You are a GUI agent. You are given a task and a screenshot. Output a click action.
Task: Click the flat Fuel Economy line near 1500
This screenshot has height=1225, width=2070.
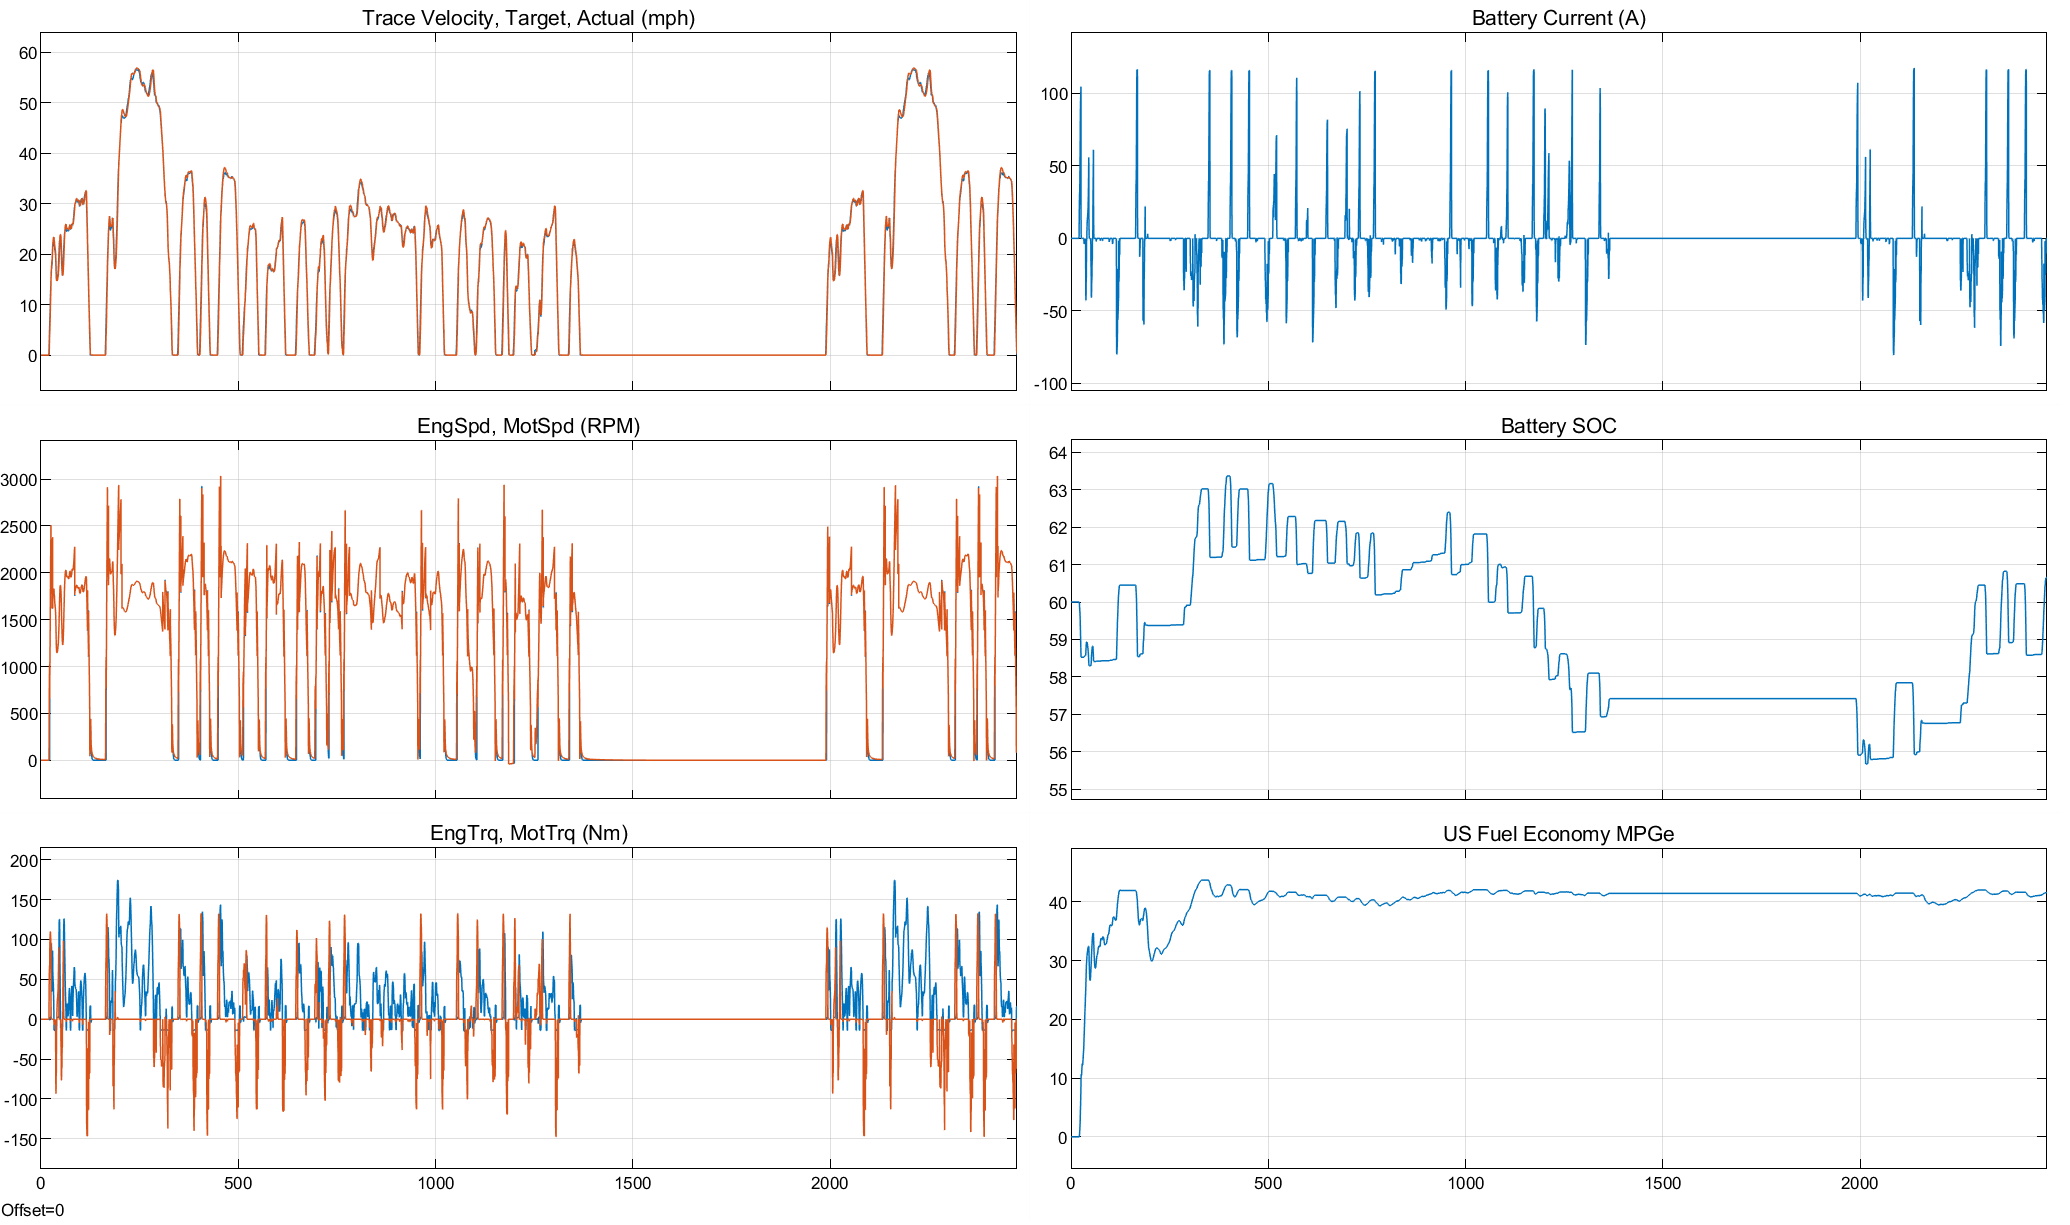(1663, 893)
